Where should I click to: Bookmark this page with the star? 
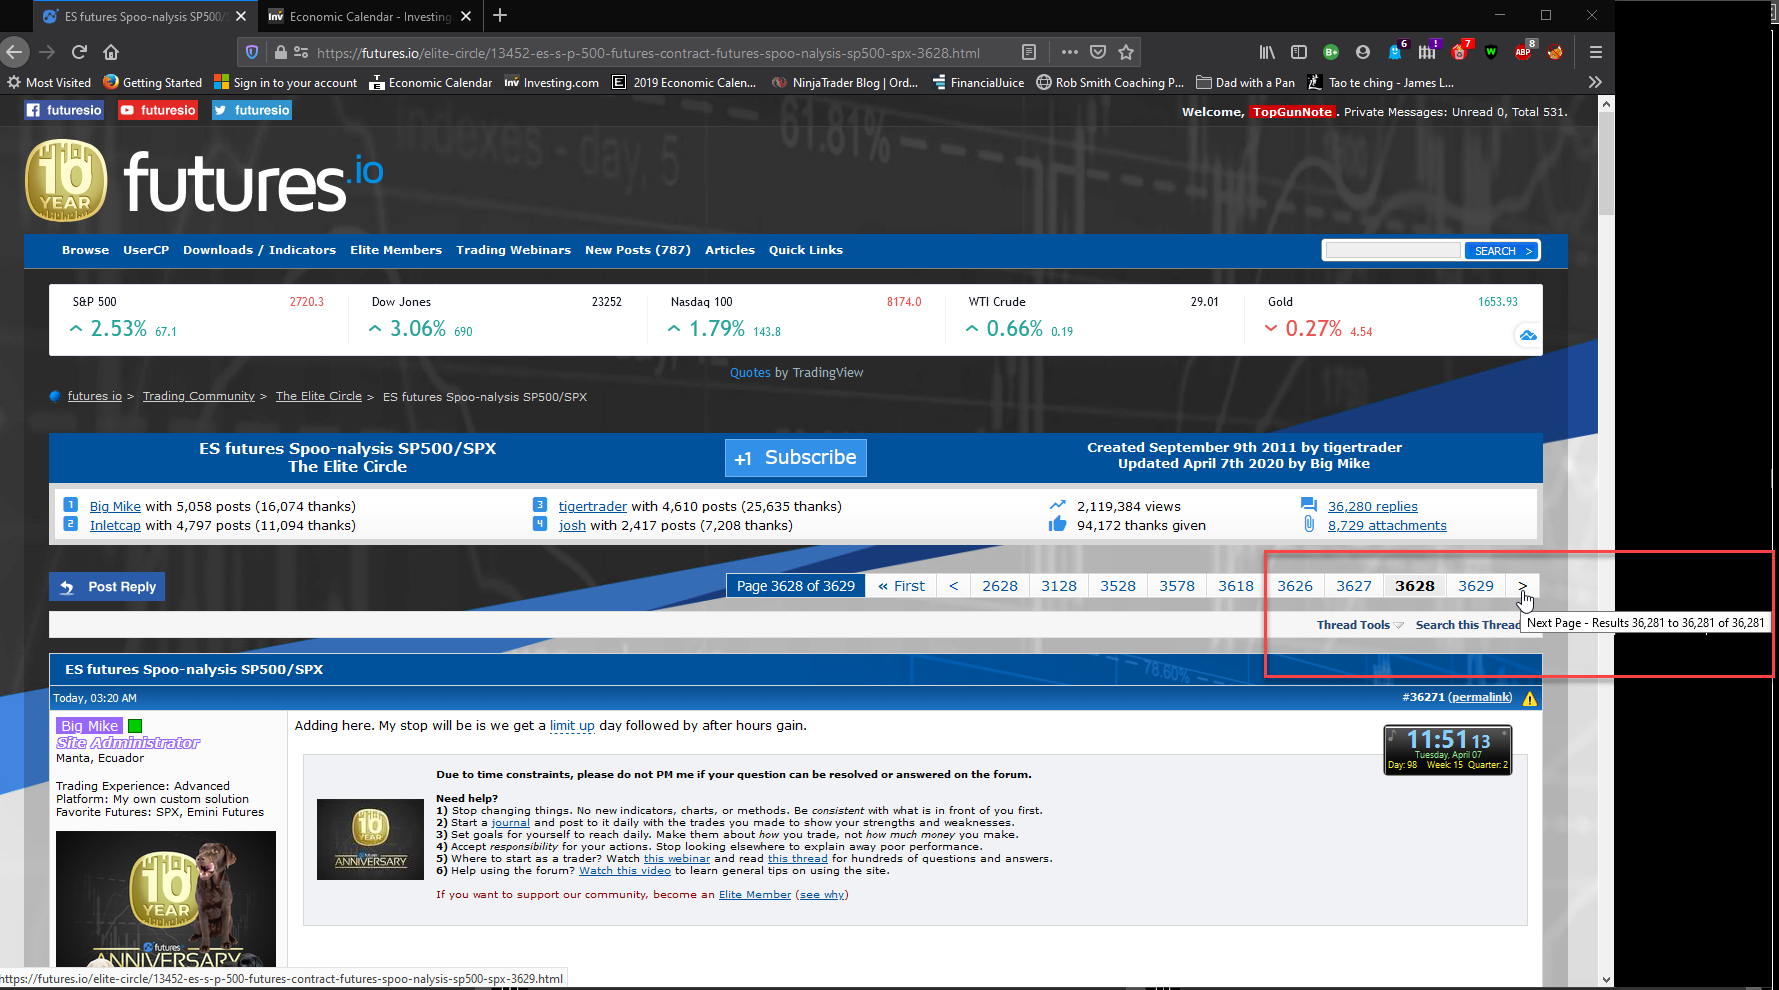(x=1126, y=52)
